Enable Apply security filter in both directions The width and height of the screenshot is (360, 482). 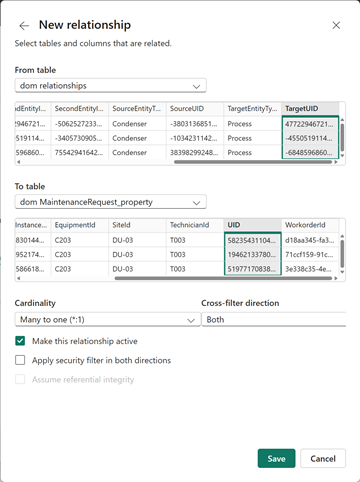(x=20, y=360)
